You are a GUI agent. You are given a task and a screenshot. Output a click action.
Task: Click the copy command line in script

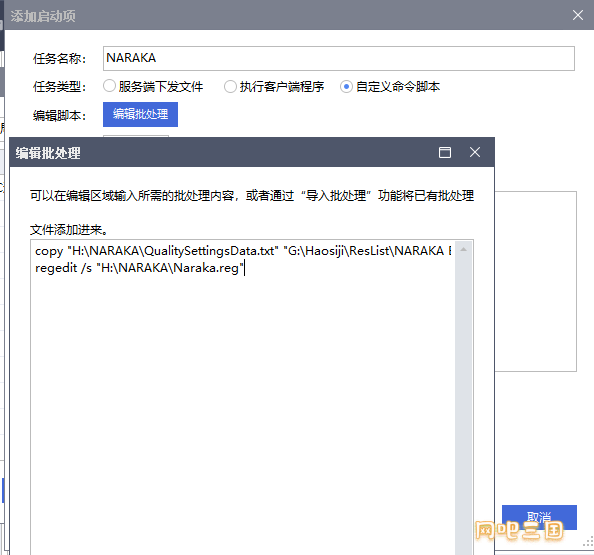[243, 251]
